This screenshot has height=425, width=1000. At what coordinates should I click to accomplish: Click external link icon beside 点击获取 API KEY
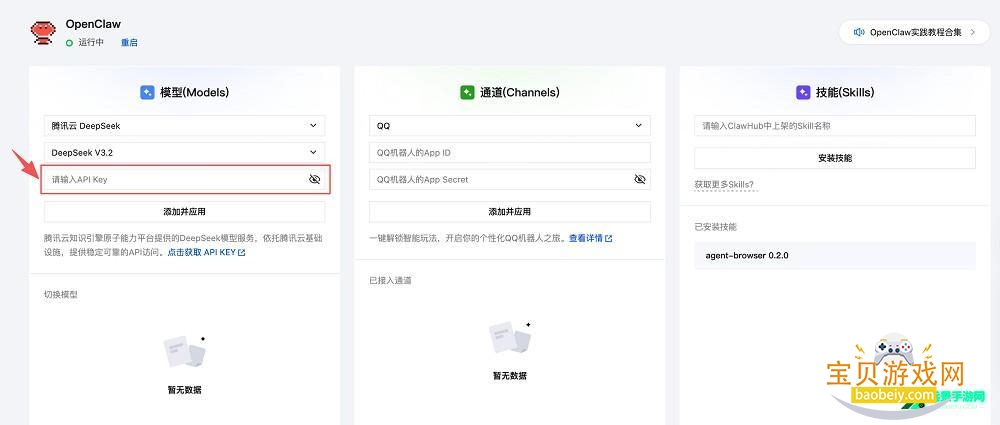pos(242,253)
